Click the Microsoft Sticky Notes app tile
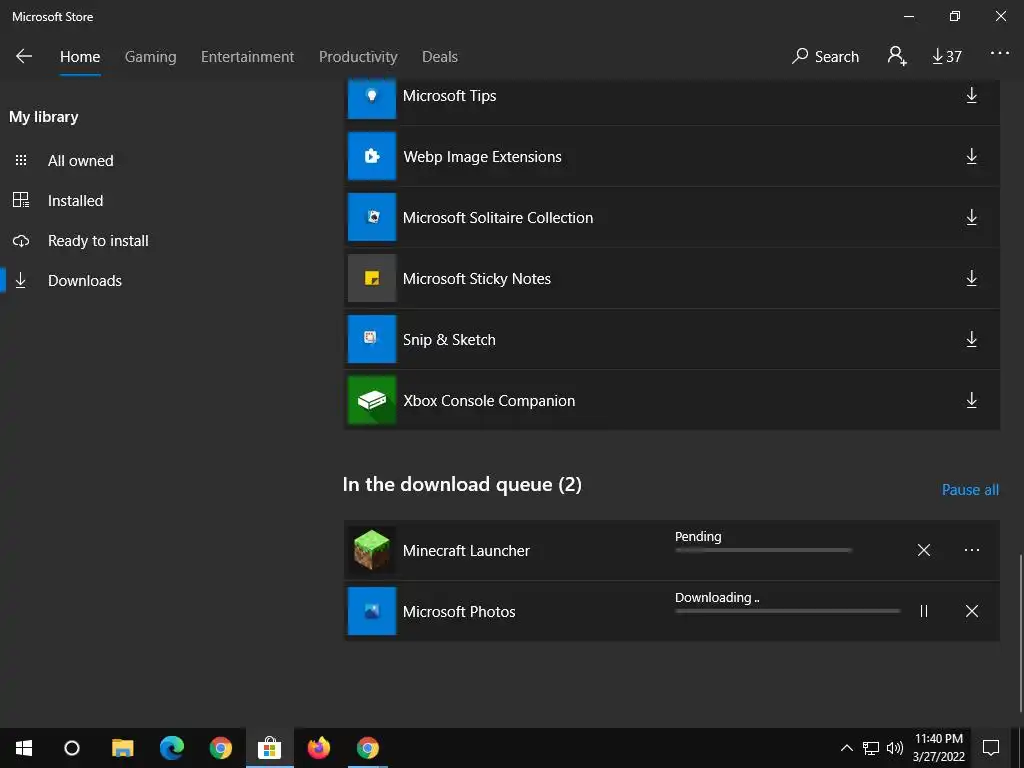 point(372,278)
